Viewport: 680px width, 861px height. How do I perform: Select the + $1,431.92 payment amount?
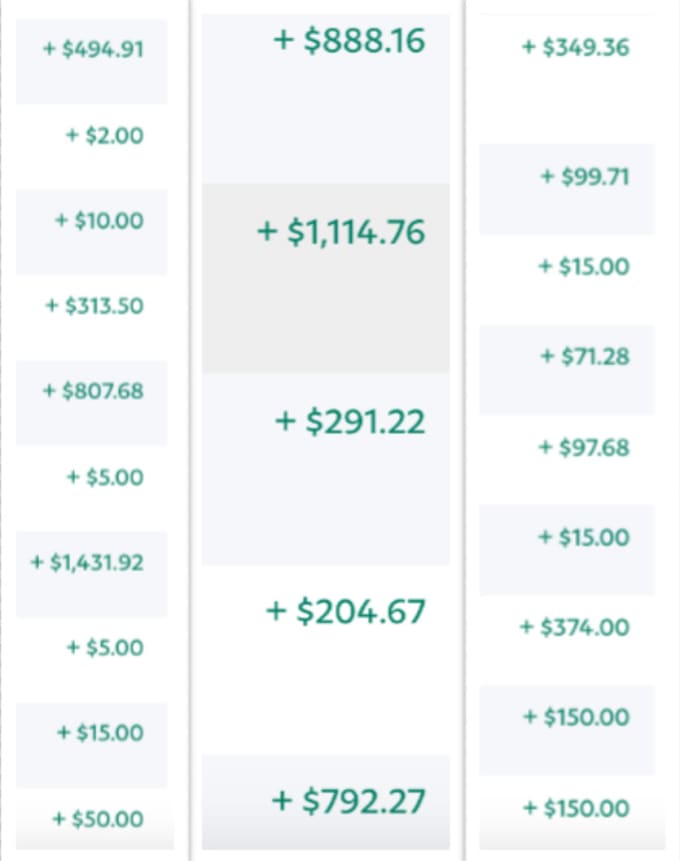[x=87, y=562]
